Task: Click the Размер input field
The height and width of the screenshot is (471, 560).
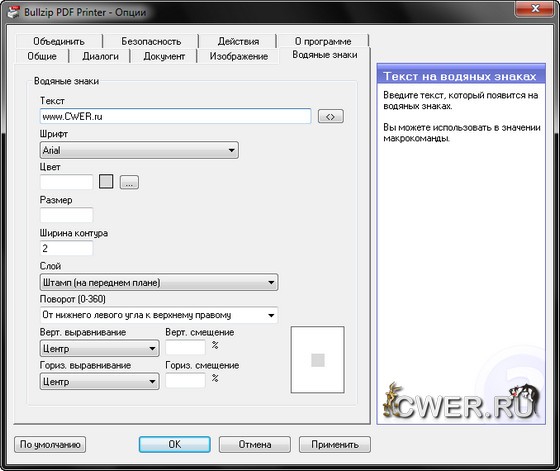Action: (x=66, y=215)
